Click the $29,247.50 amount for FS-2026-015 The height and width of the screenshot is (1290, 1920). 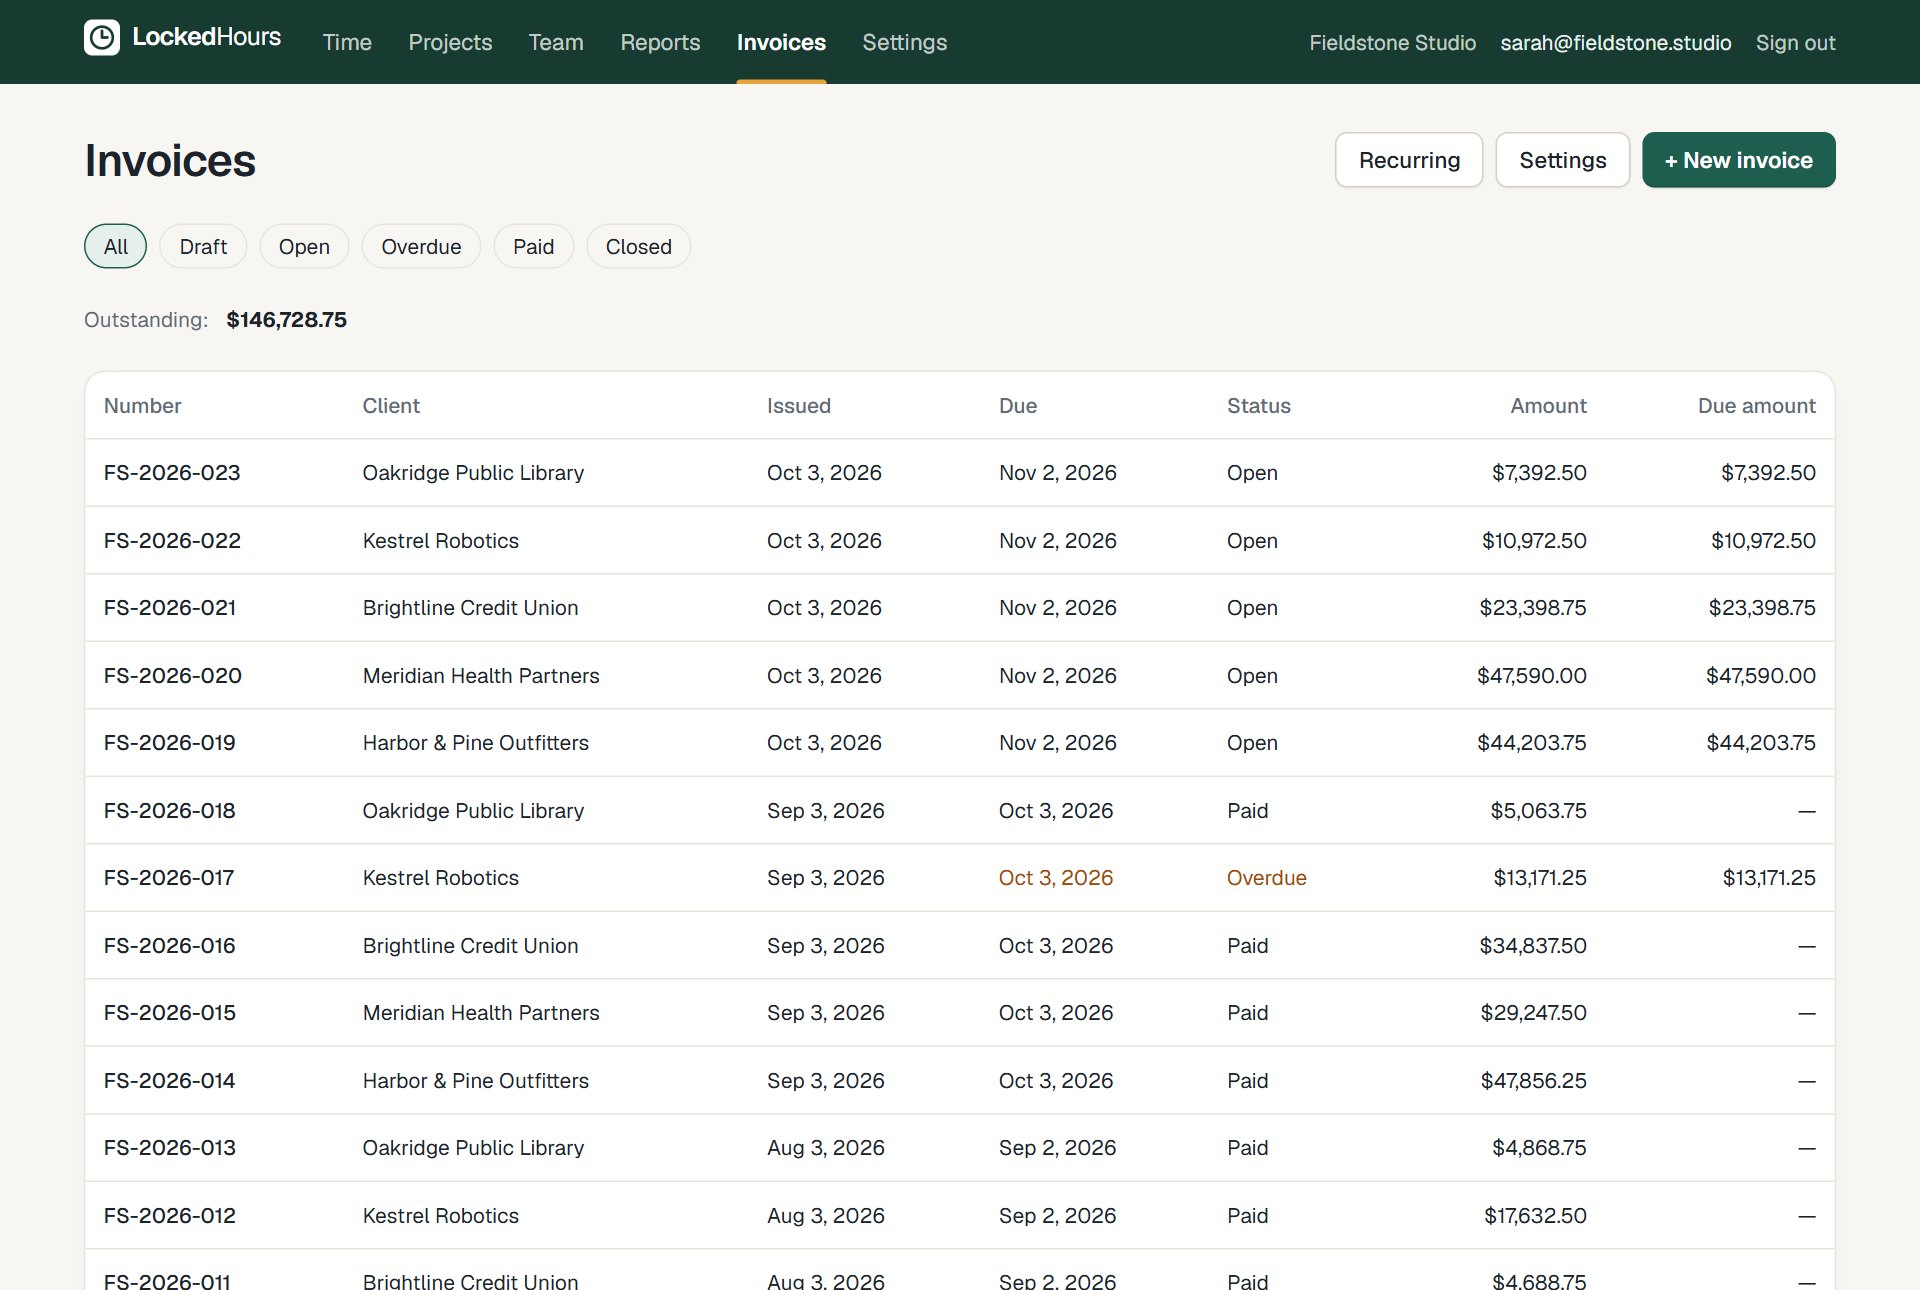pyautogui.click(x=1534, y=1013)
